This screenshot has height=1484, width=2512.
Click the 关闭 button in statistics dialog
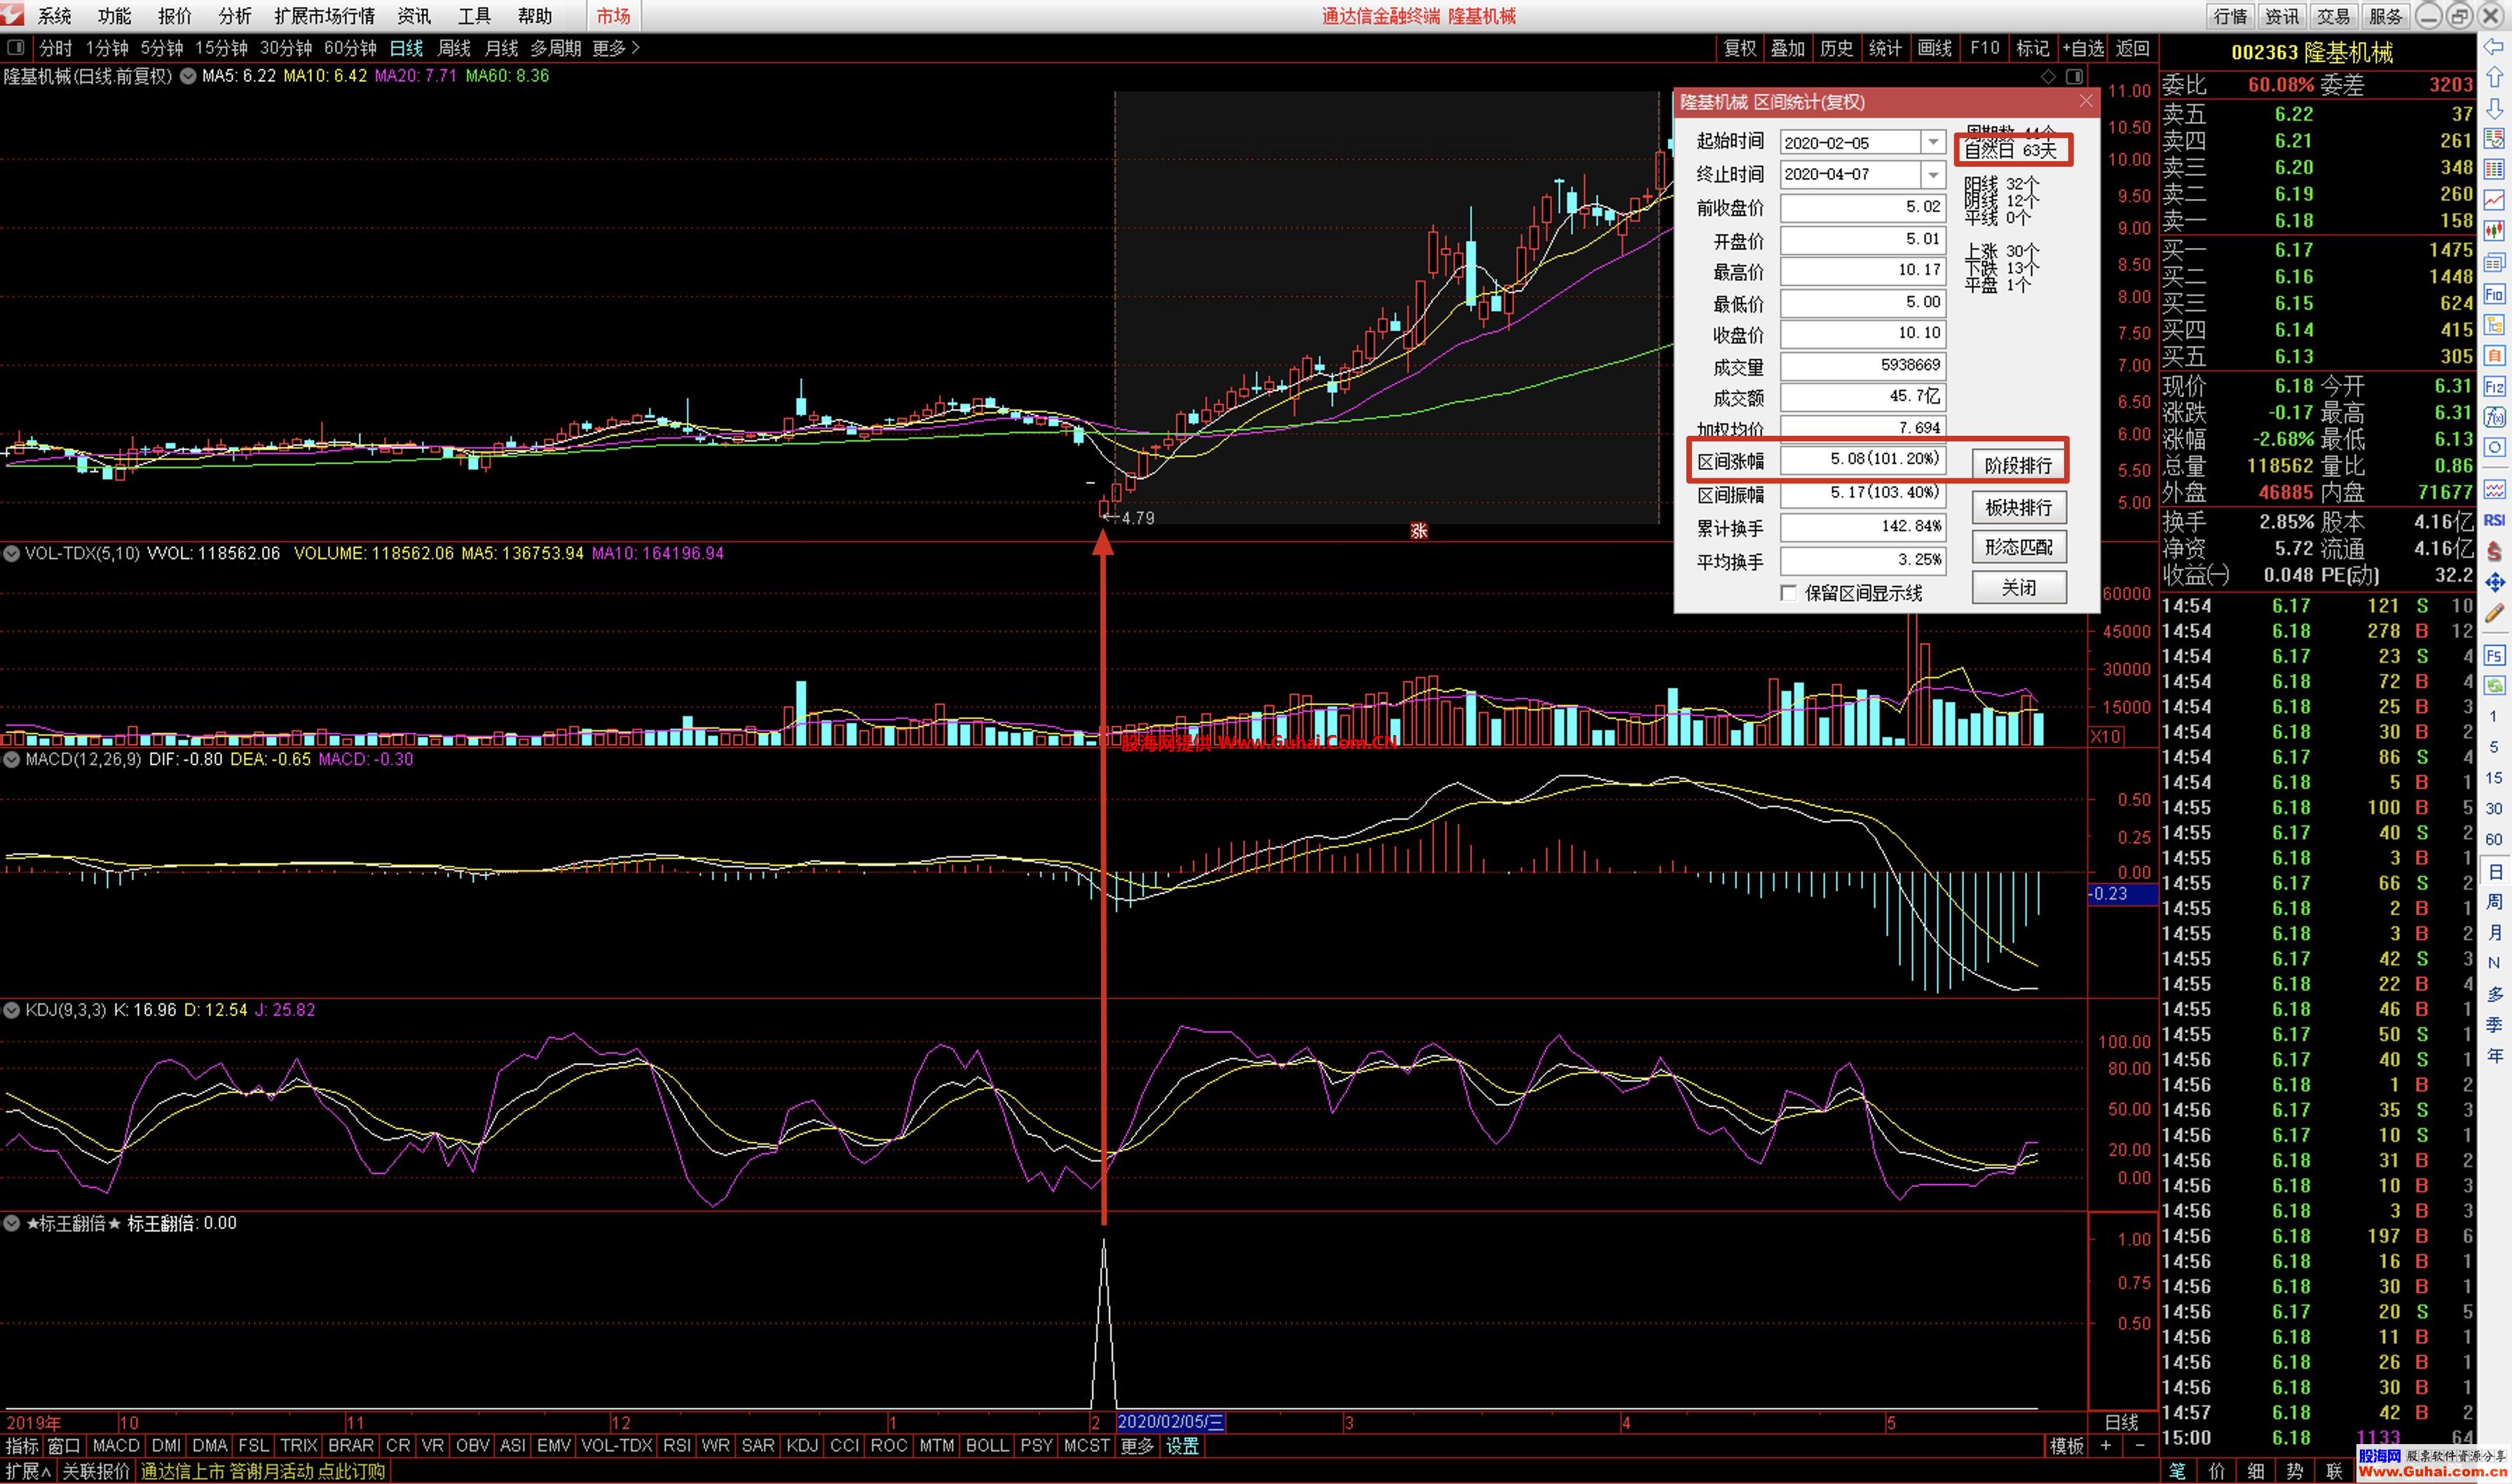point(2018,588)
